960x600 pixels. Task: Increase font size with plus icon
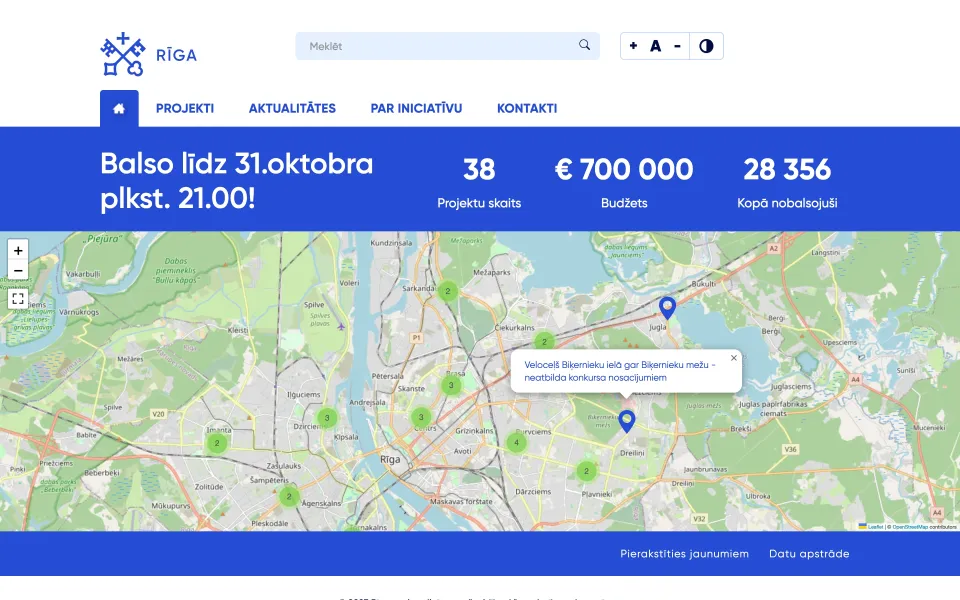point(633,45)
